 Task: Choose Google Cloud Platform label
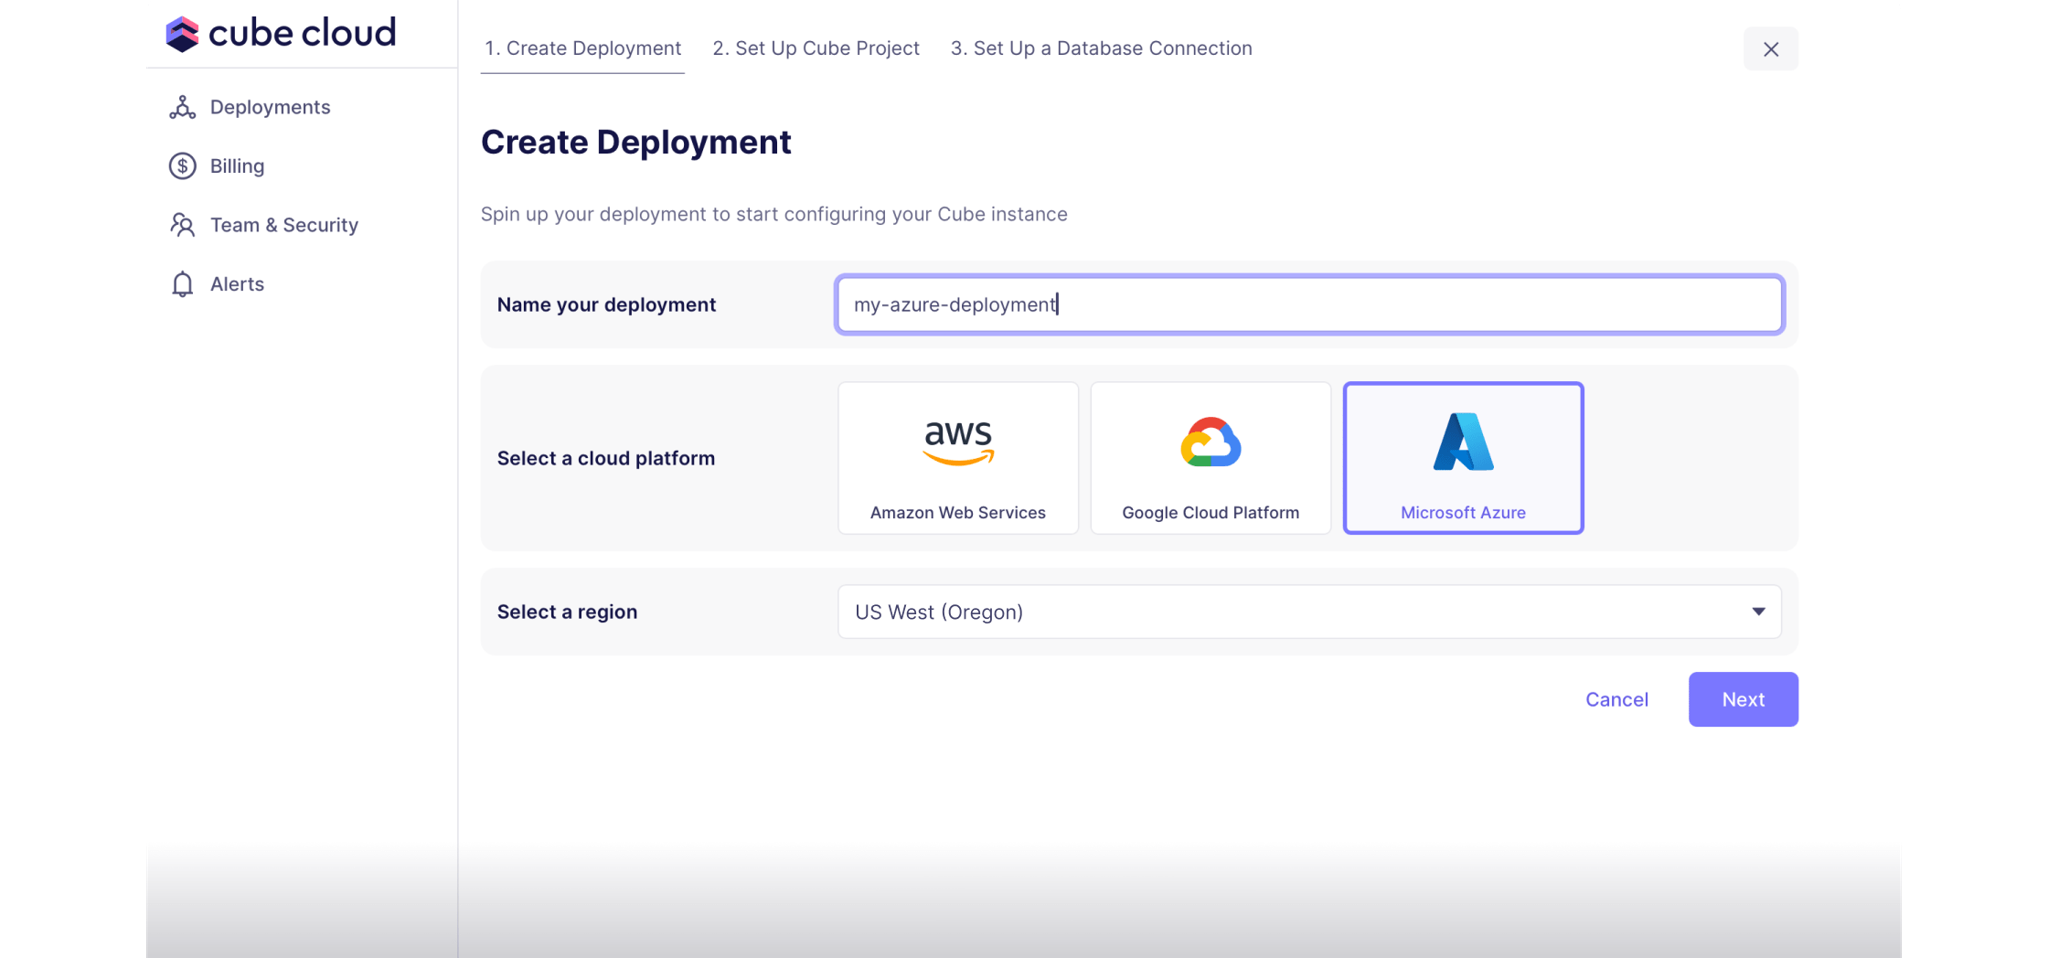click(1210, 513)
